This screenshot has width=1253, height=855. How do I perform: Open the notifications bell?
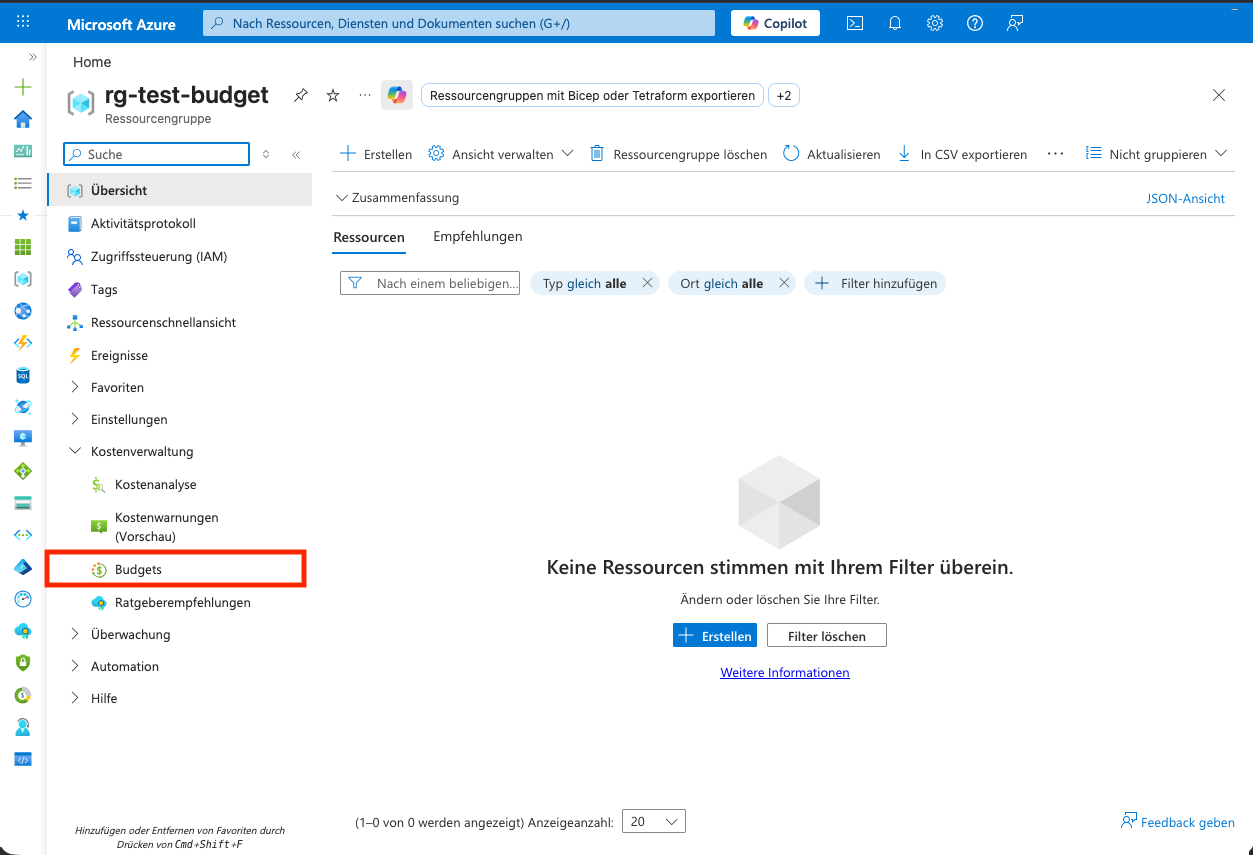coord(895,23)
